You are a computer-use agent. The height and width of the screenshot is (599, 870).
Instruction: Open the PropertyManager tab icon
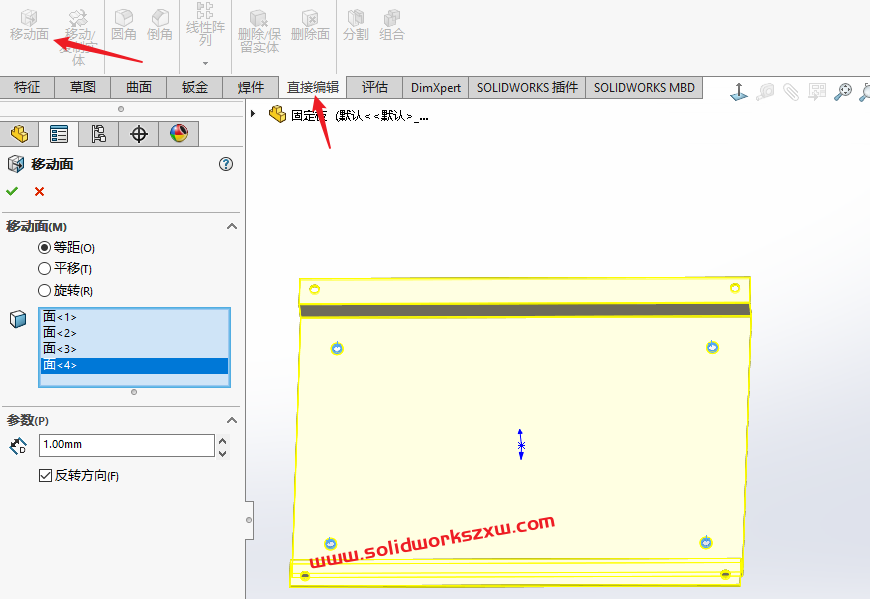59,134
